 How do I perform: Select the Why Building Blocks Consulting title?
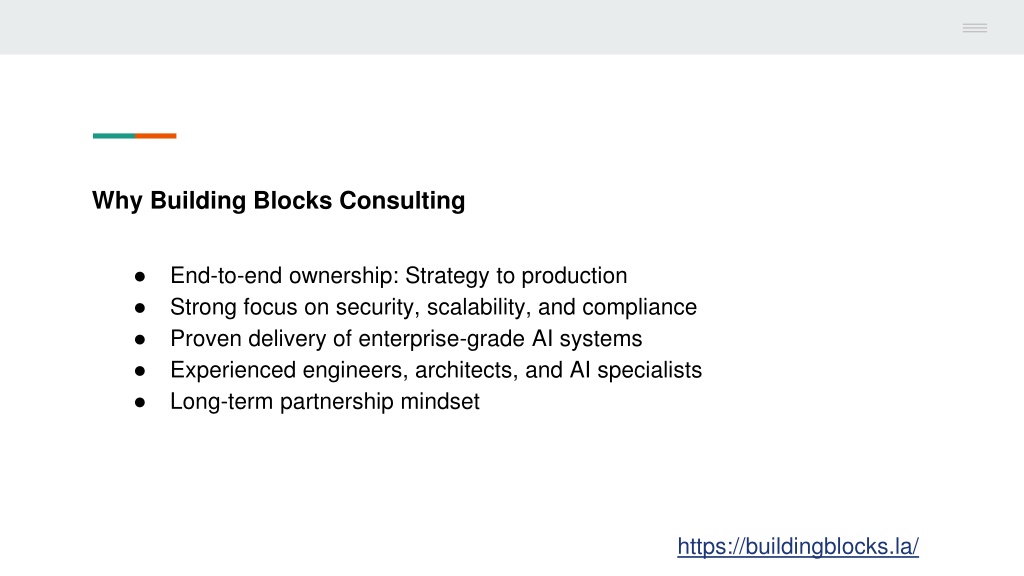(279, 201)
